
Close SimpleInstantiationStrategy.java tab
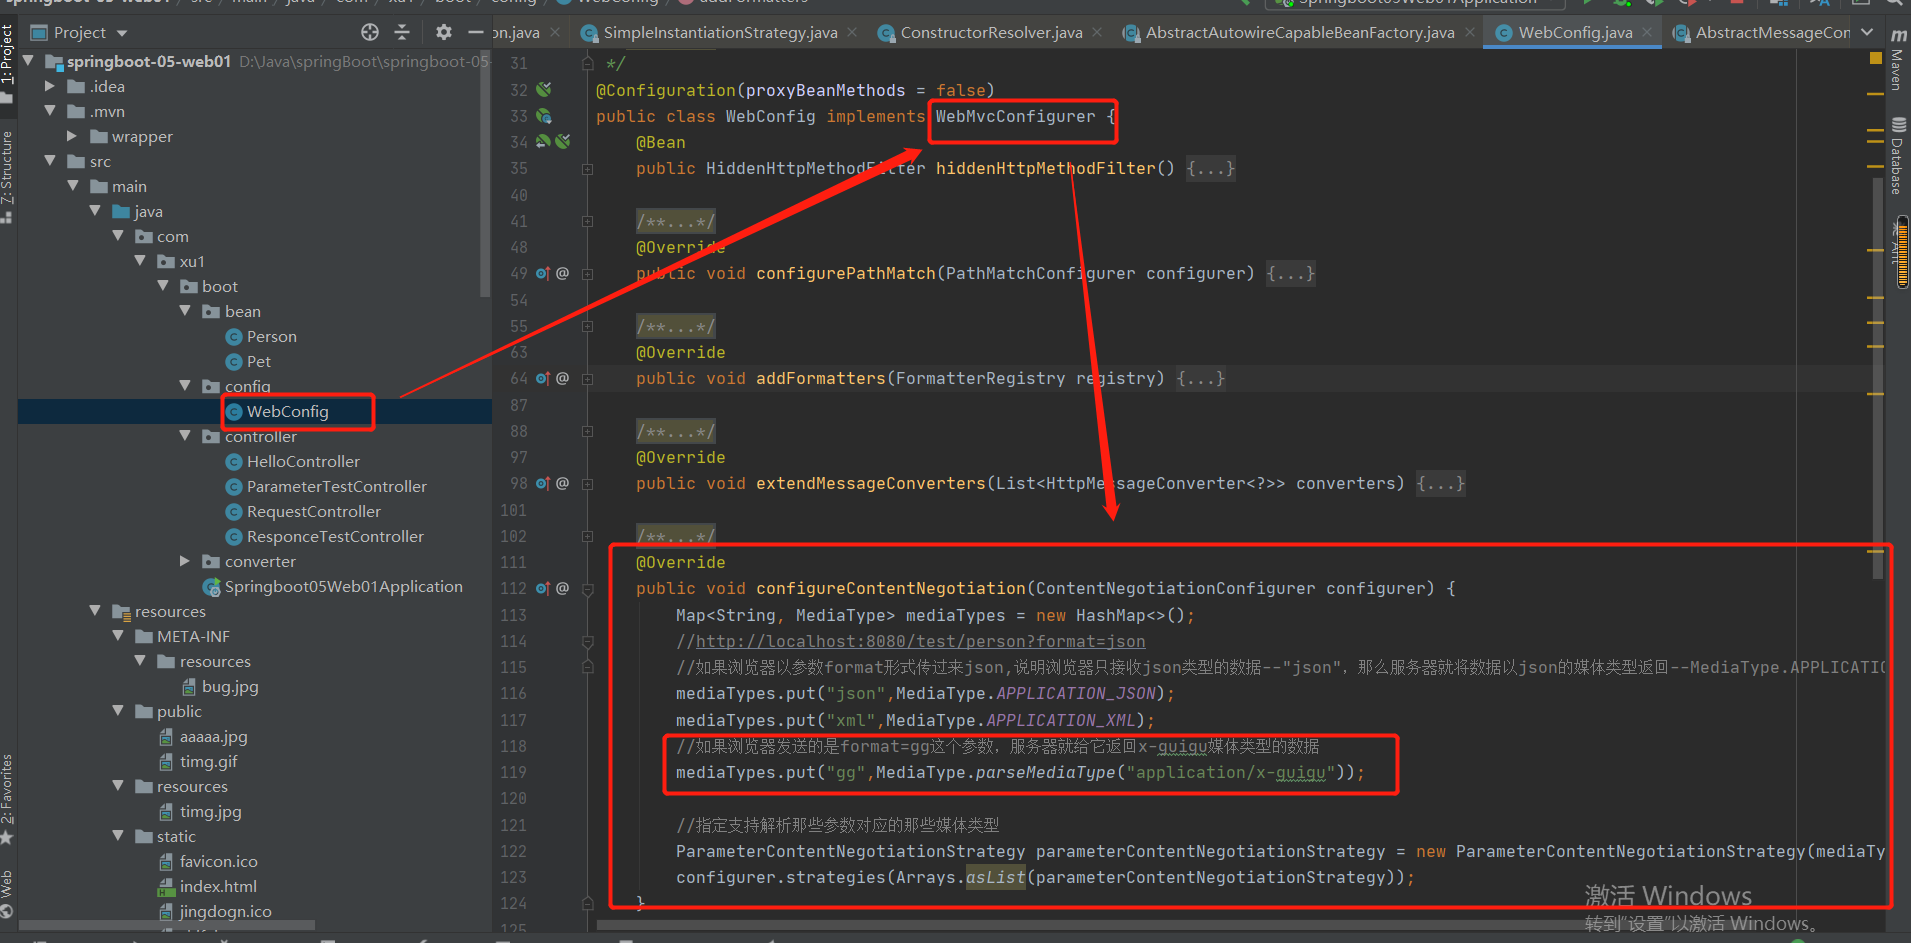[x=852, y=32]
